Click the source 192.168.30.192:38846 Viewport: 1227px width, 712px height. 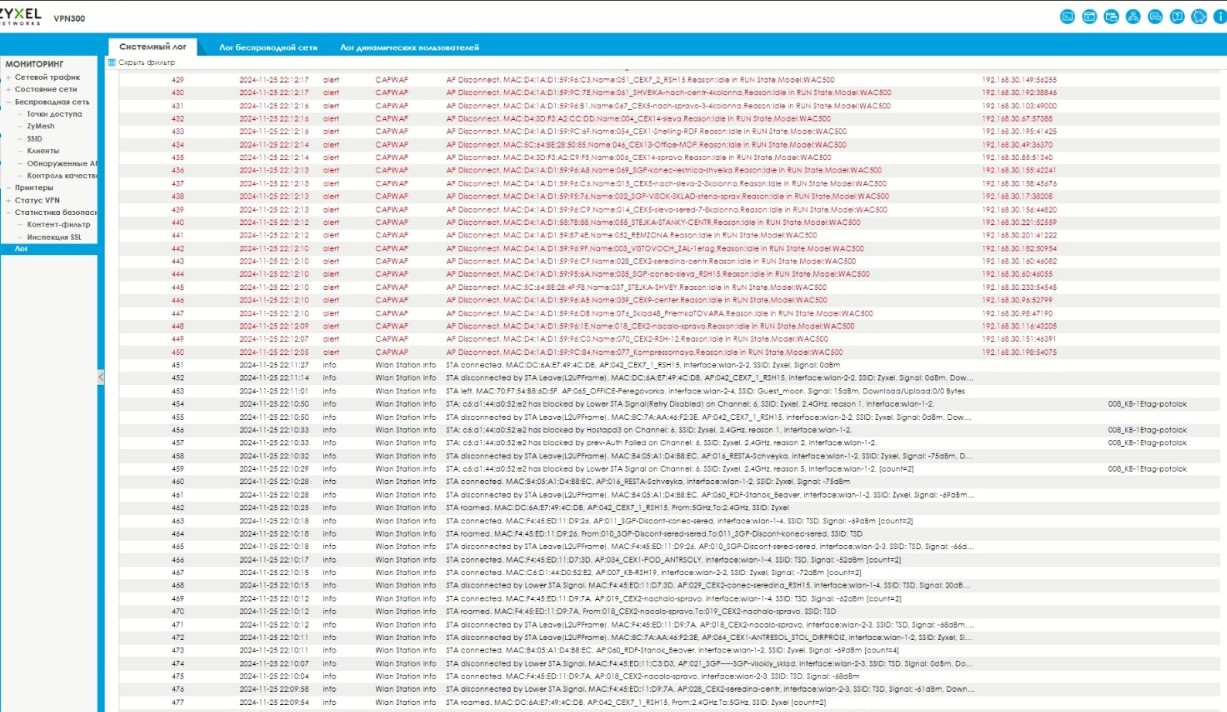1019,92
